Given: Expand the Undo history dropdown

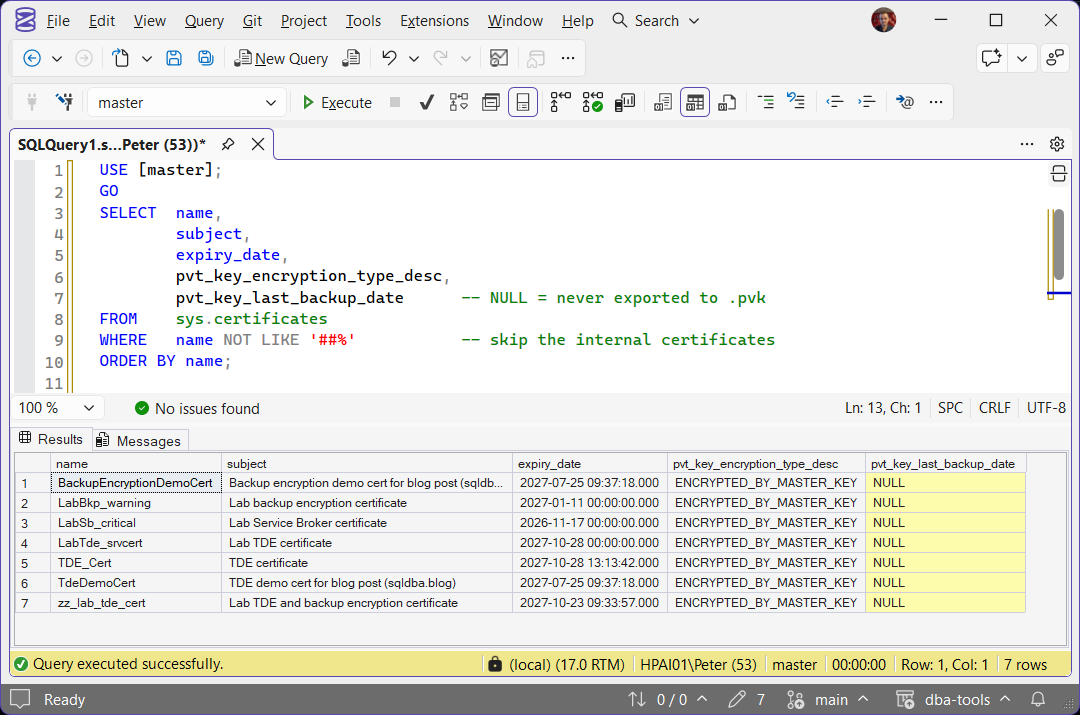Looking at the screenshot, I should tap(414, 59).
